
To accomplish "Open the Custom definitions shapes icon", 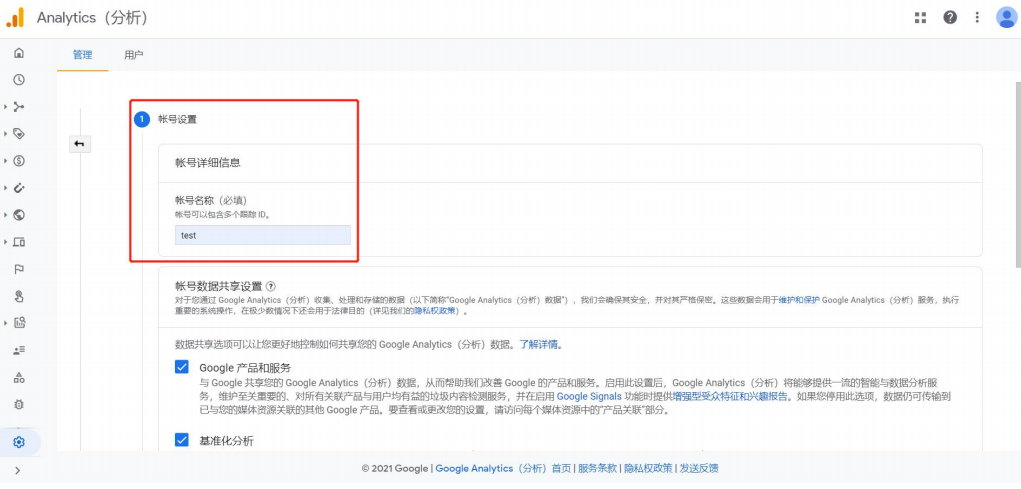I will (19, 377).
